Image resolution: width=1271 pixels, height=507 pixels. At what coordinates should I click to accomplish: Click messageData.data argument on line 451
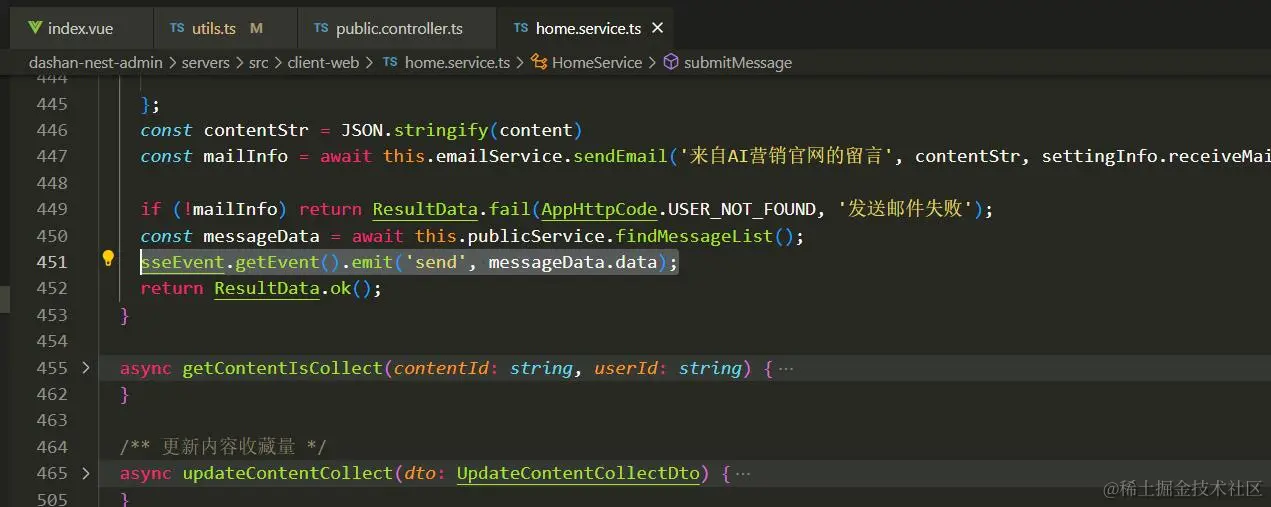[573, 262]
